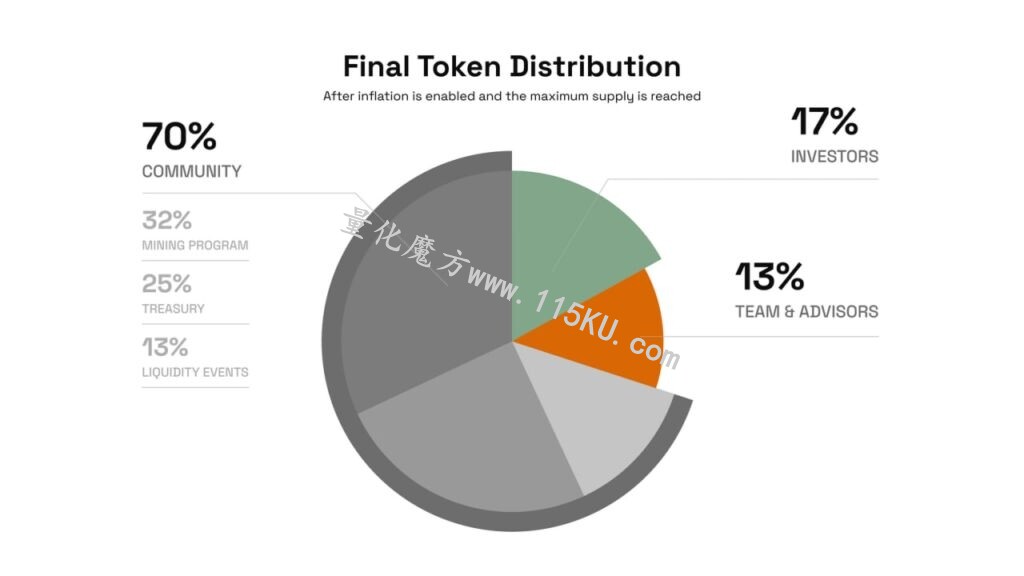Click the 13% Liquidity Events value
Viewport: 1024px width, 576px height.
coord(165,347)
